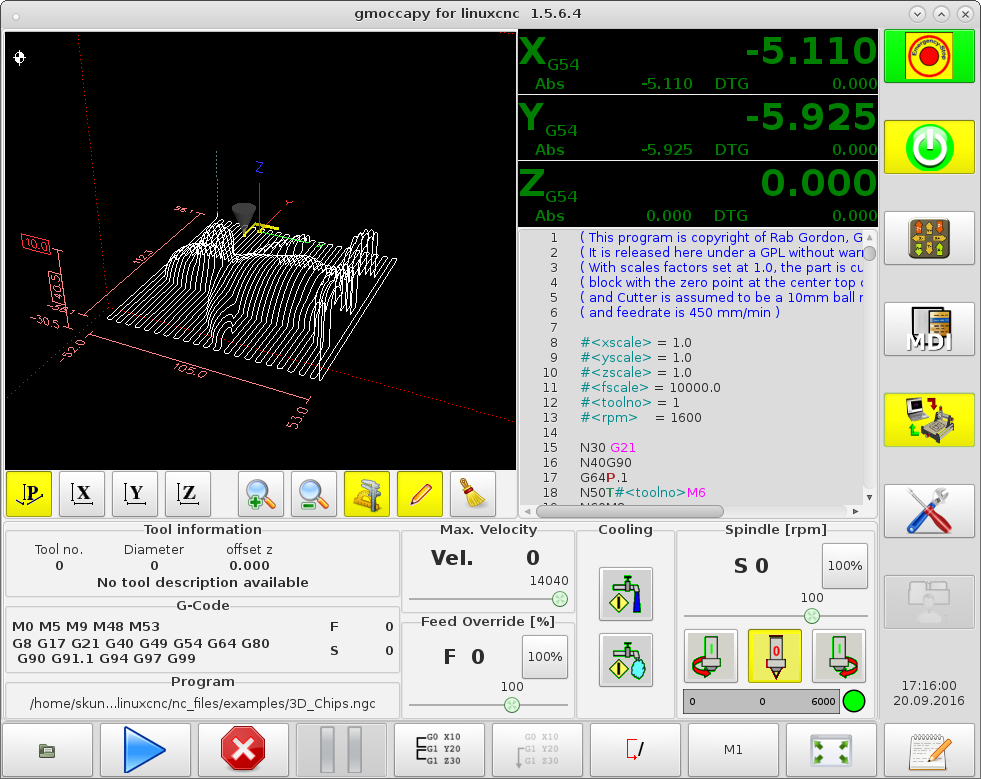The height and width of the screenshot is (779, 981).
Task: Click the Z axis DRO readout
Action: (698, 194)
